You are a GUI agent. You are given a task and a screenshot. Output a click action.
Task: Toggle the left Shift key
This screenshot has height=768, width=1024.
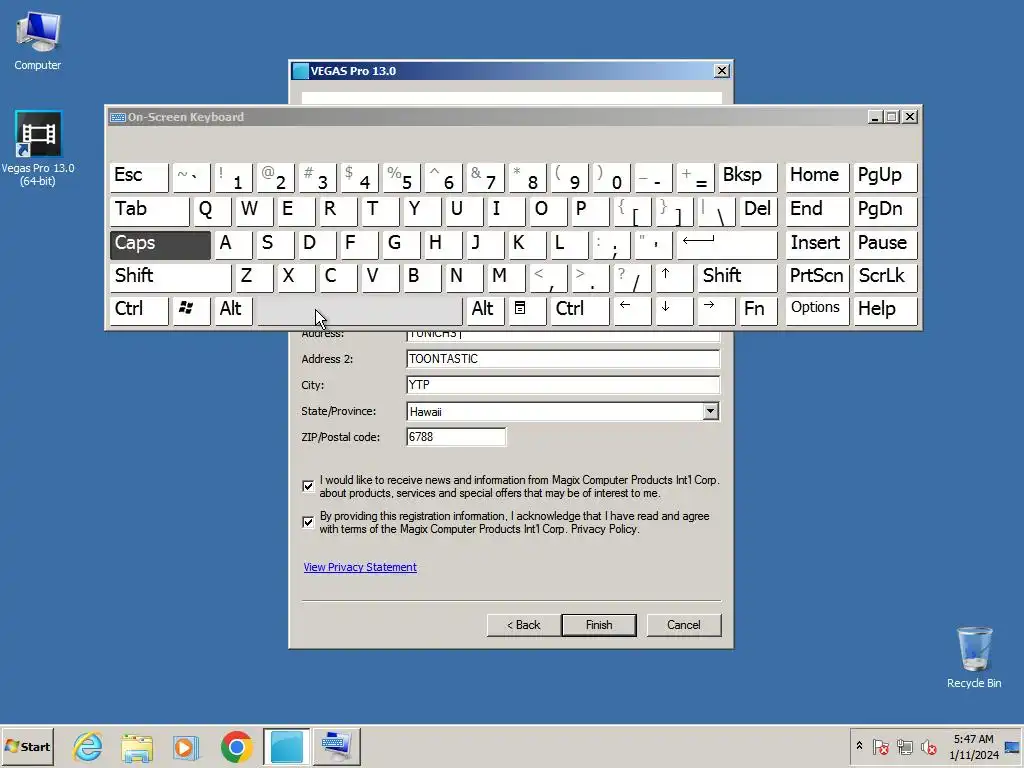[x=170, y=278]
